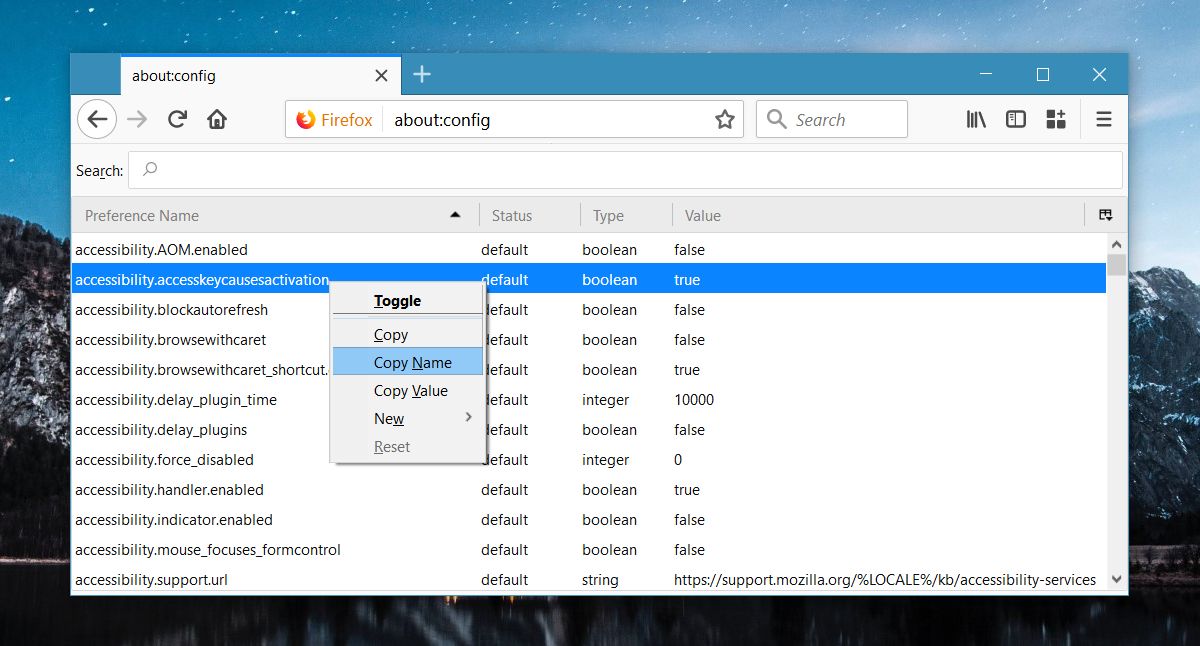This screenshot has height=646, width=1200.
Task: Open the Library icon
Action: 976,120
